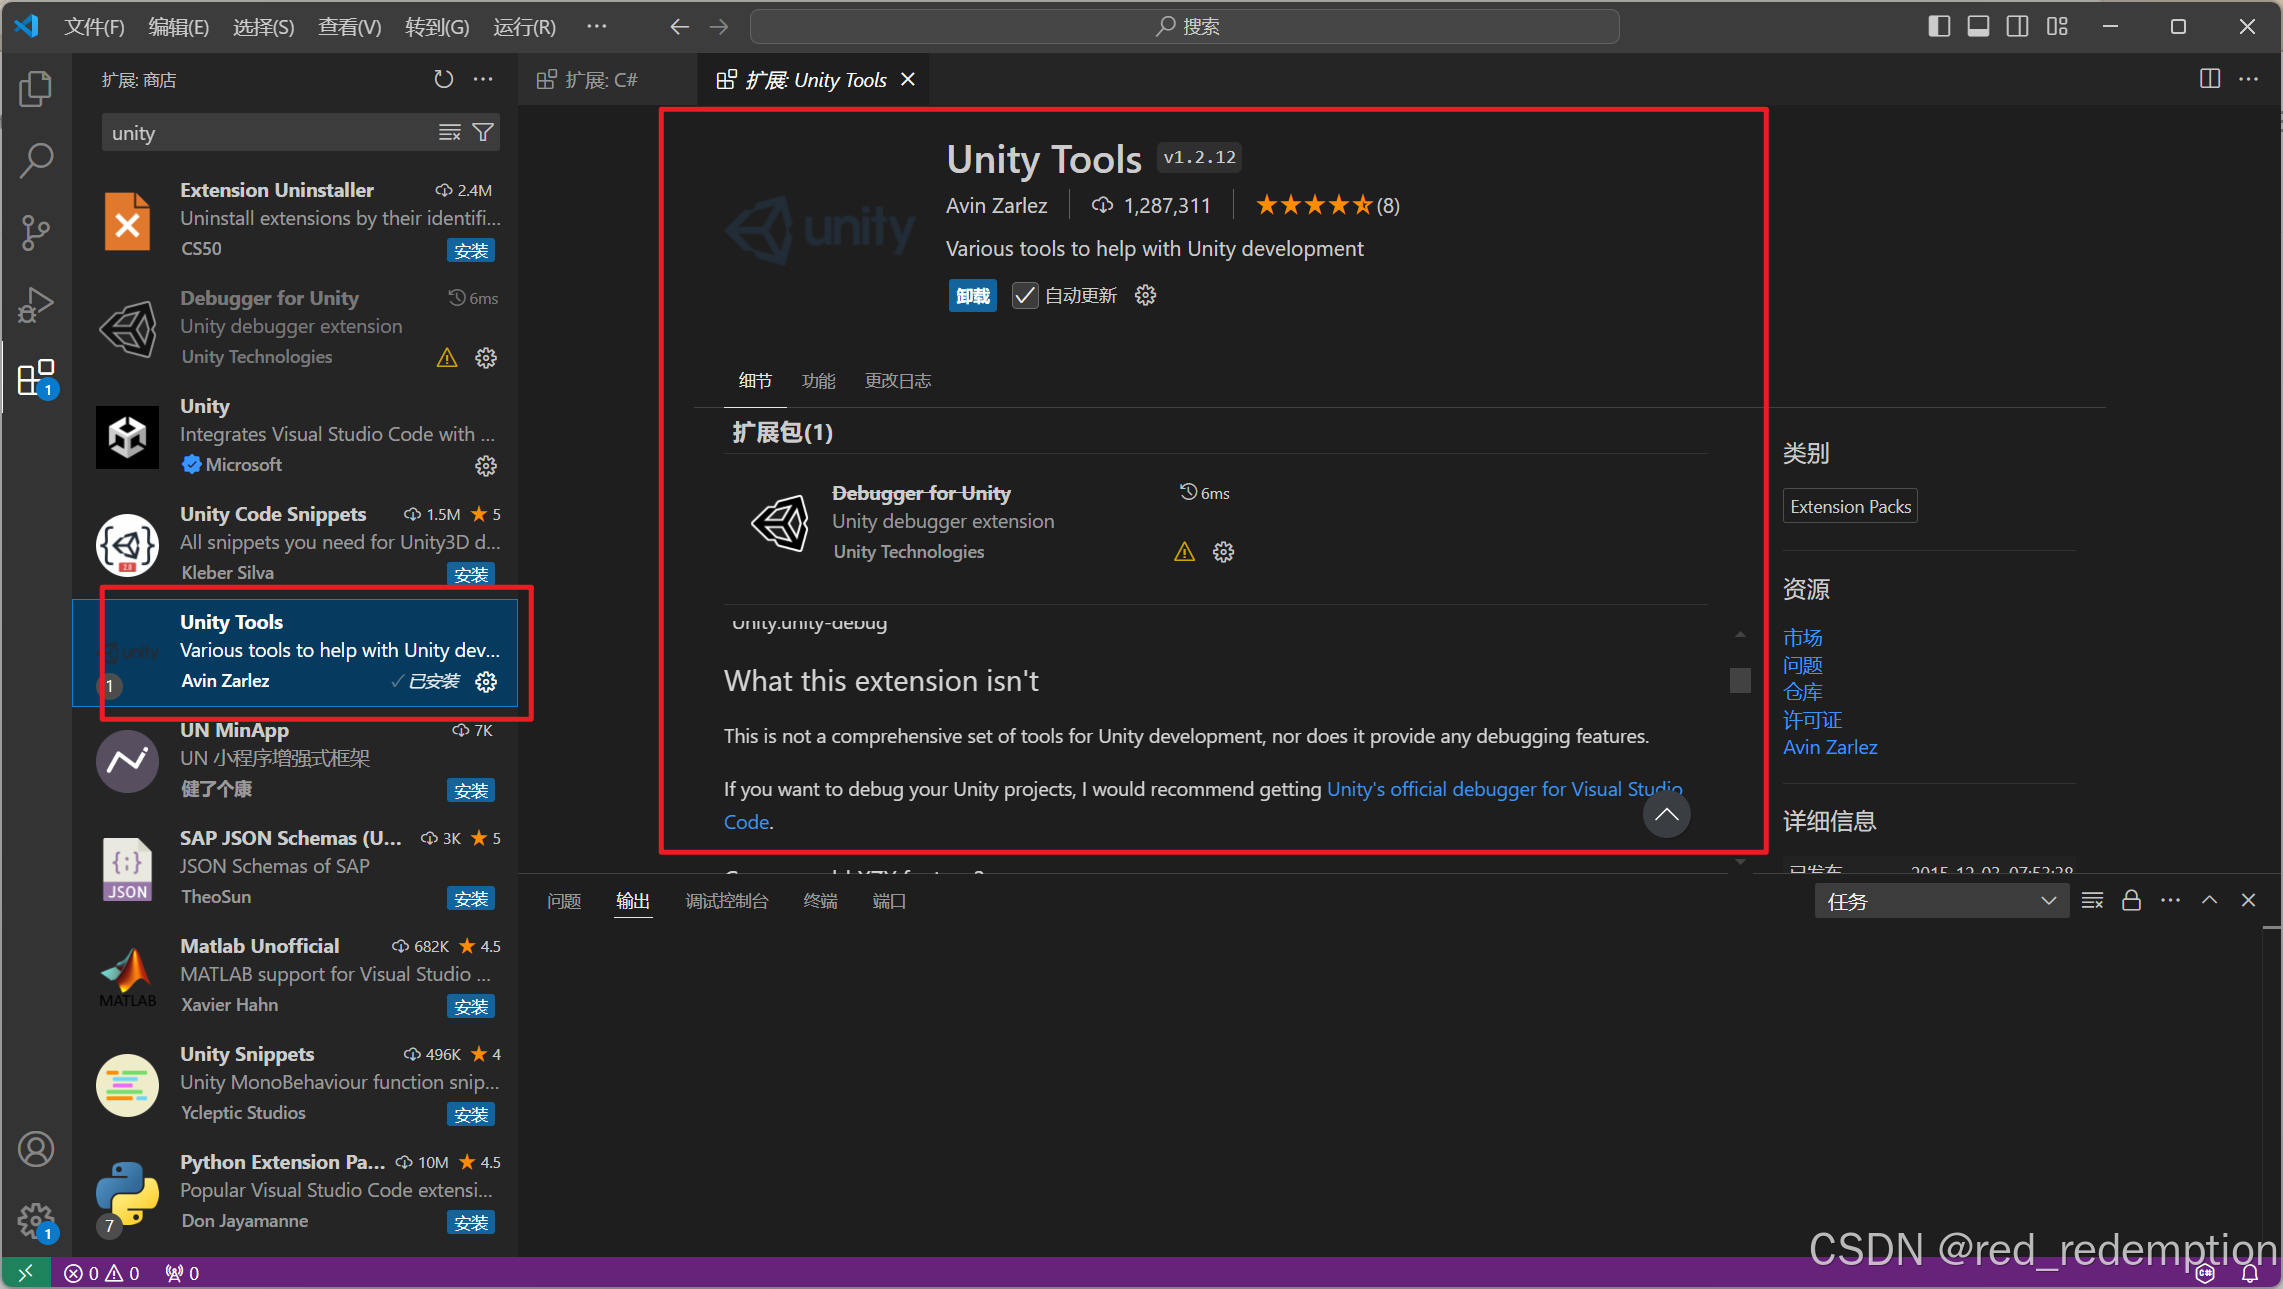Open the Extensions view icon
The image size is (2283, 1289).
click(x=36, y=378)
